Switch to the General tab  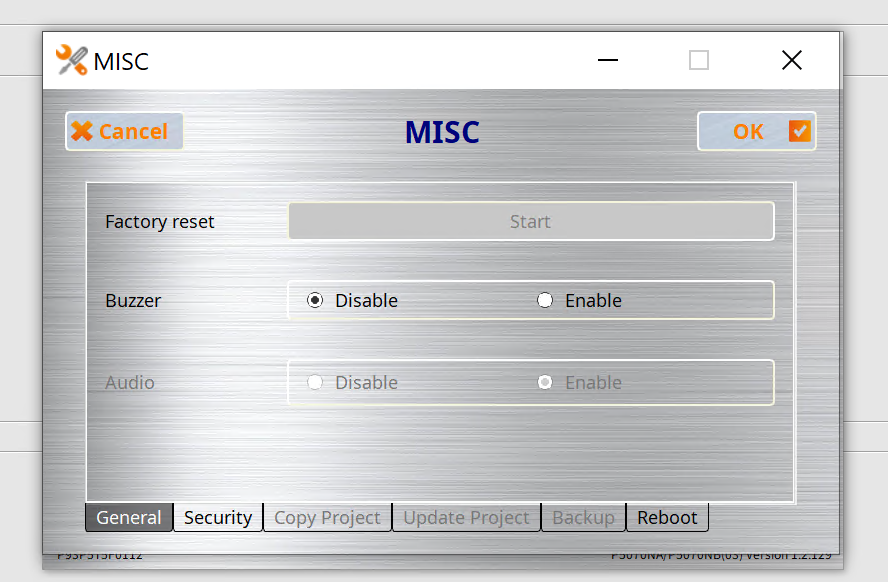pyautogui.click(x=128, y=517)
